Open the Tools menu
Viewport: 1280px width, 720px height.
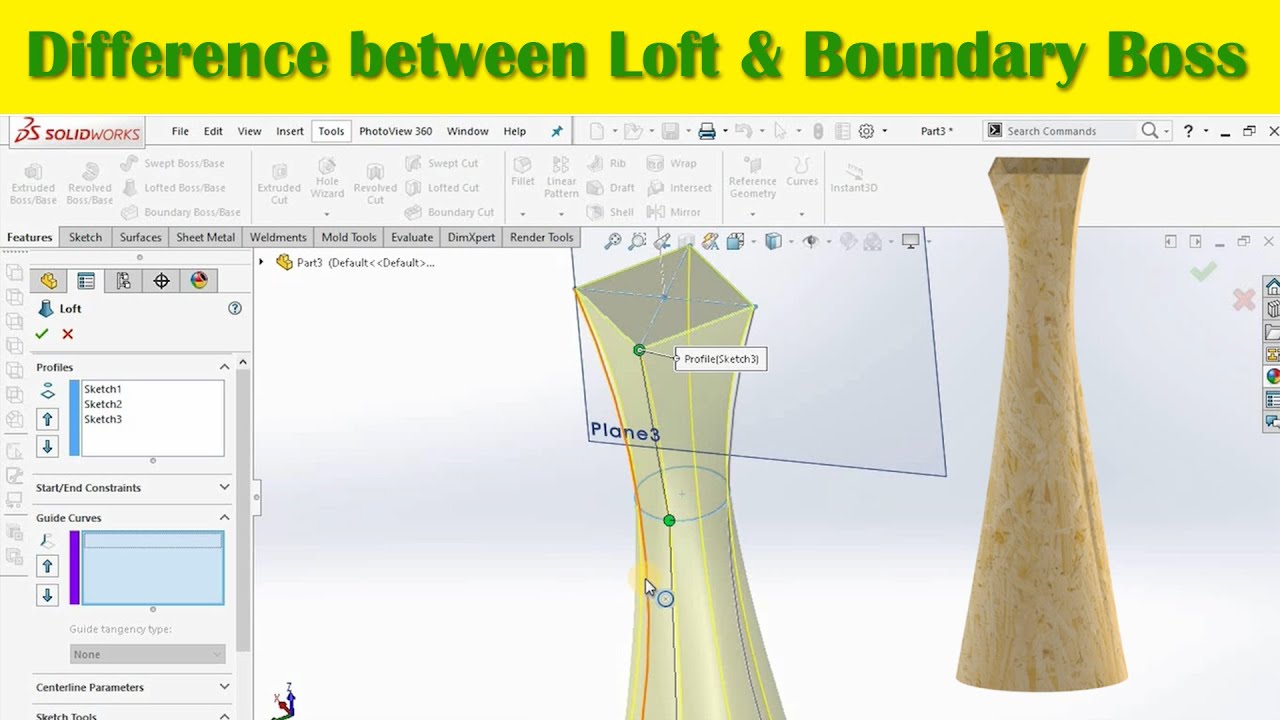[x=331, y=131]
